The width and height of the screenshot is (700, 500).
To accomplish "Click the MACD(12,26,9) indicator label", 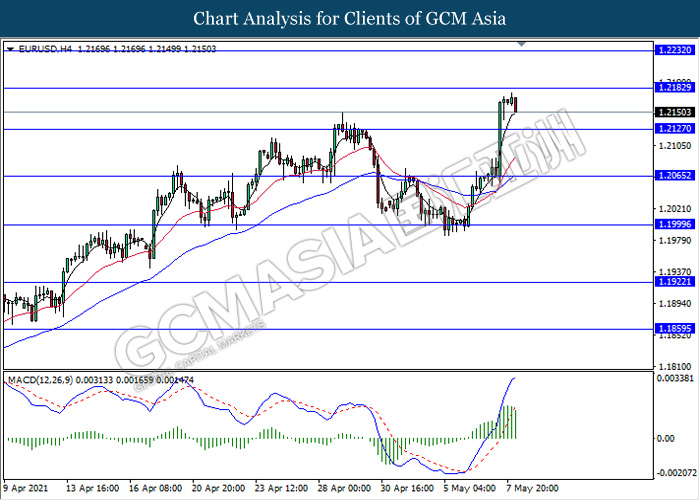I will point(41,380).
